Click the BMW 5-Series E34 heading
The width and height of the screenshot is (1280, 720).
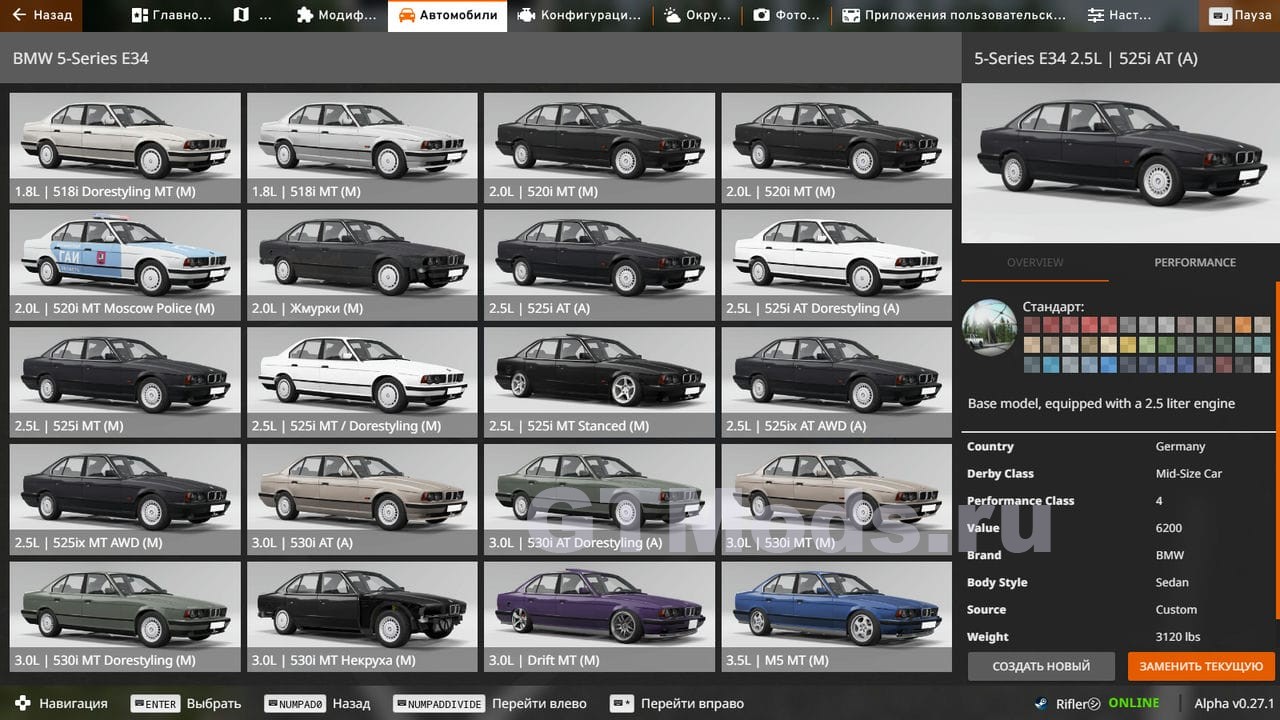click(80, 58)
